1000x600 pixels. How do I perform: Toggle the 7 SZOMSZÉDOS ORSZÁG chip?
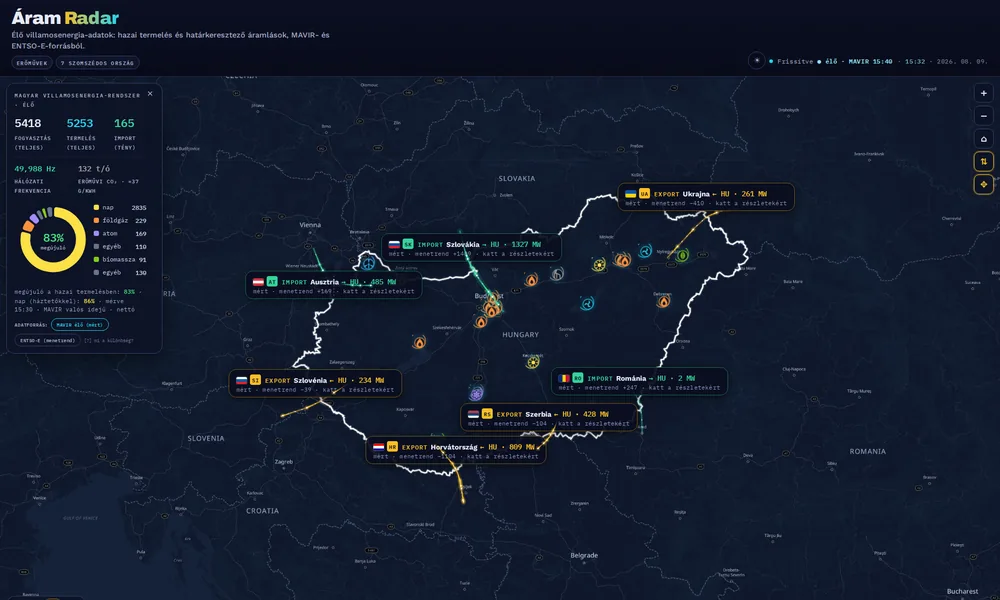pyautogui.click(x=98, y=63)
